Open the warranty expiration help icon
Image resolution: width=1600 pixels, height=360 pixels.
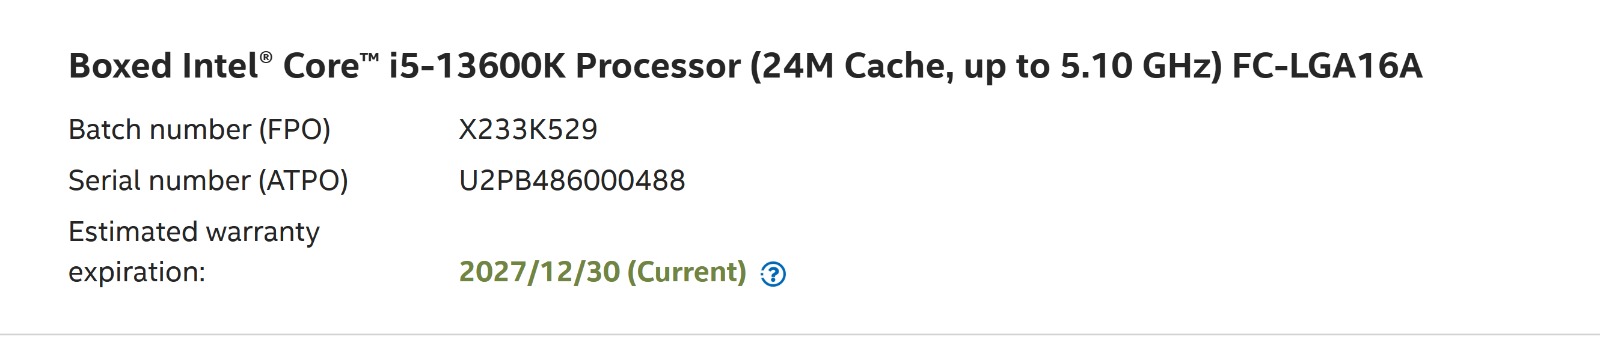pyautogui.click(x=773, y=274)
